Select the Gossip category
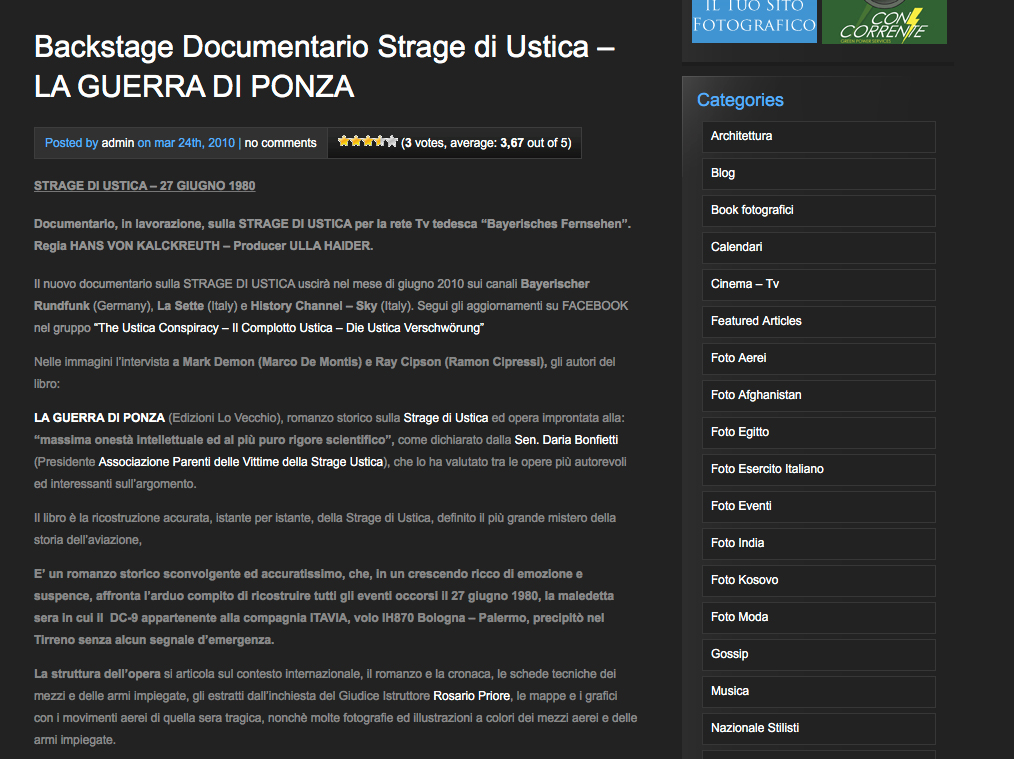Screen dimensions: 1014x759 tap(729, 654)
